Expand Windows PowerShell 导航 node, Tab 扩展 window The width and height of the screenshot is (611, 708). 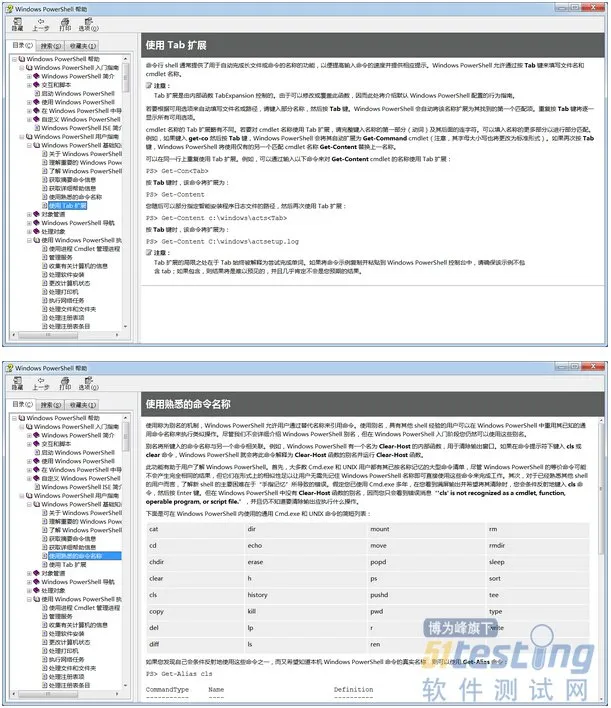click(29, 223)
